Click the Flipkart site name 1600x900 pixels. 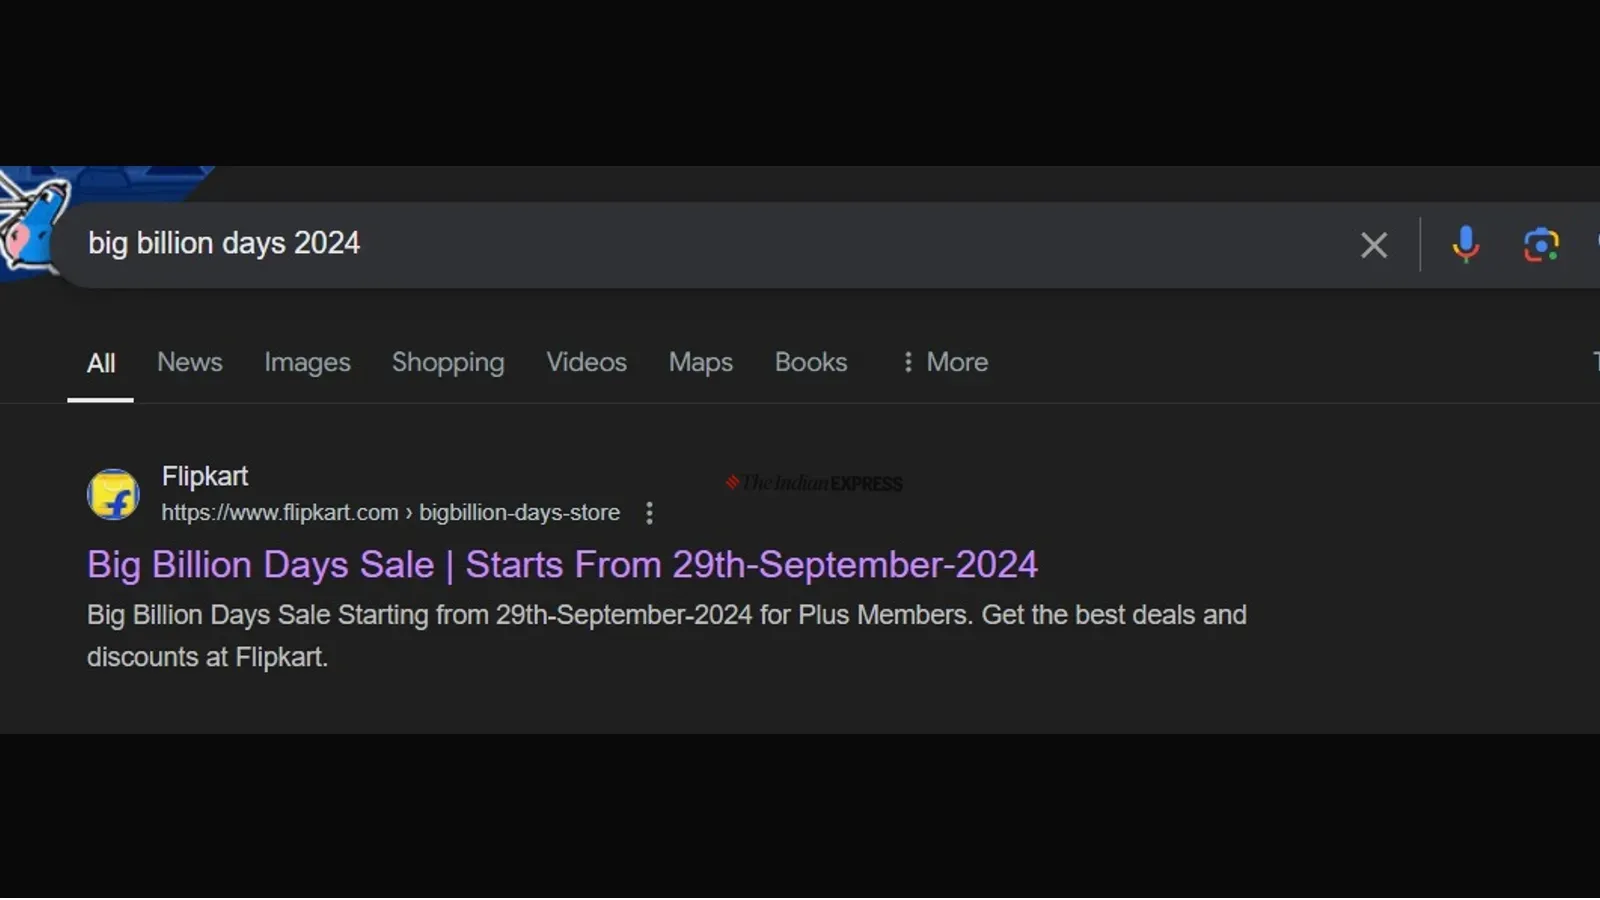[205, 476]
